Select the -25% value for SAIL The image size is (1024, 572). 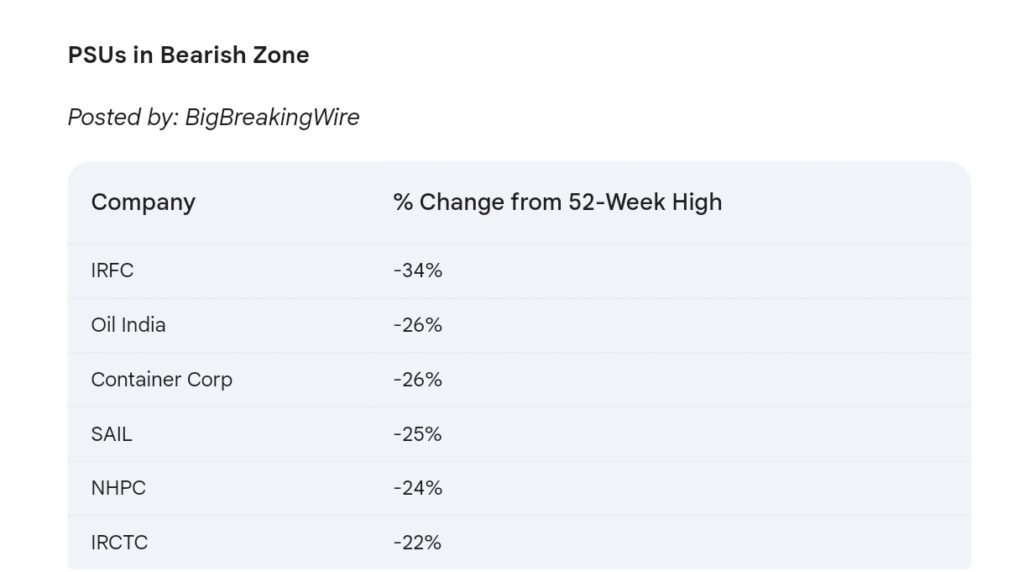click(x=417, y=434)
